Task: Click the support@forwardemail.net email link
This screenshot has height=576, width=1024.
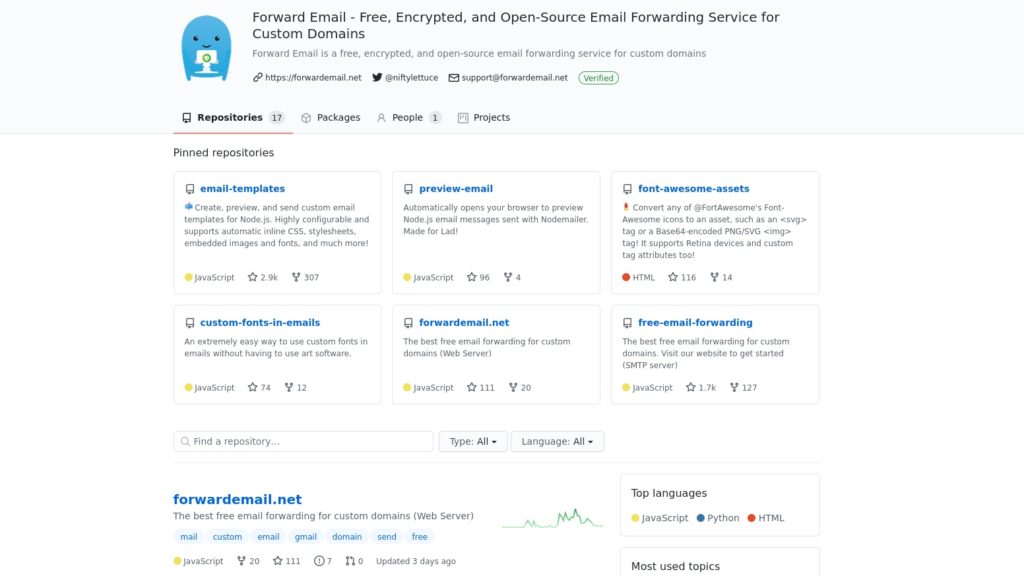Action: pos(514,77)
